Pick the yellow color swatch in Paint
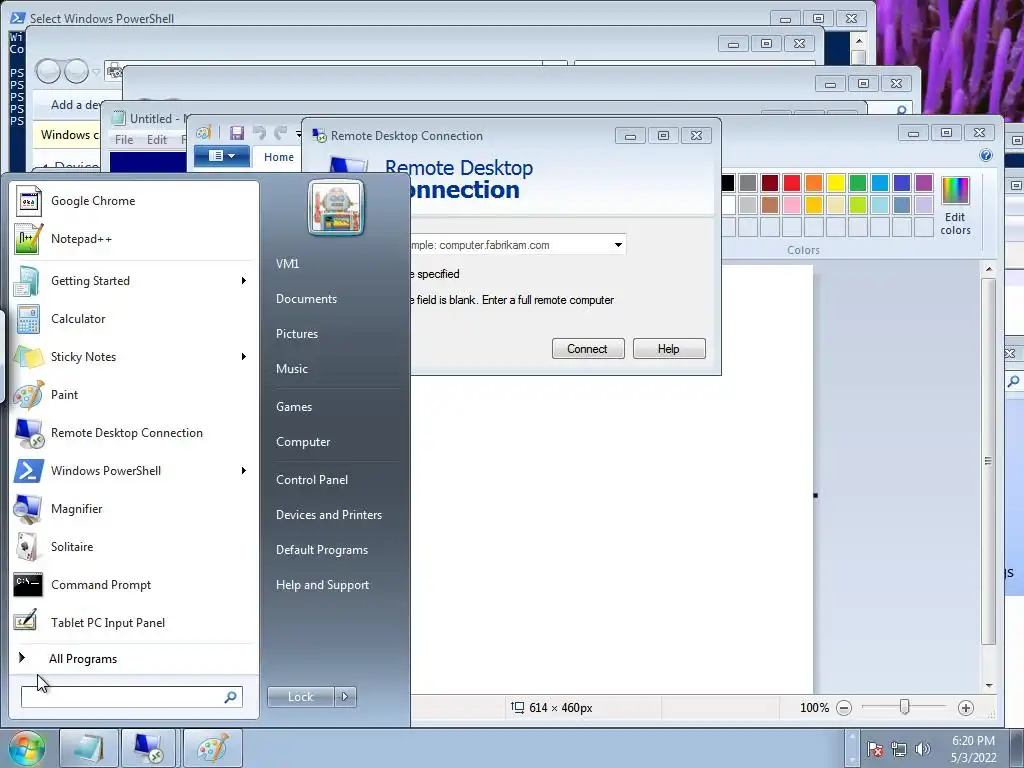Screen dimensions: 1024x768 click(836, 183)
